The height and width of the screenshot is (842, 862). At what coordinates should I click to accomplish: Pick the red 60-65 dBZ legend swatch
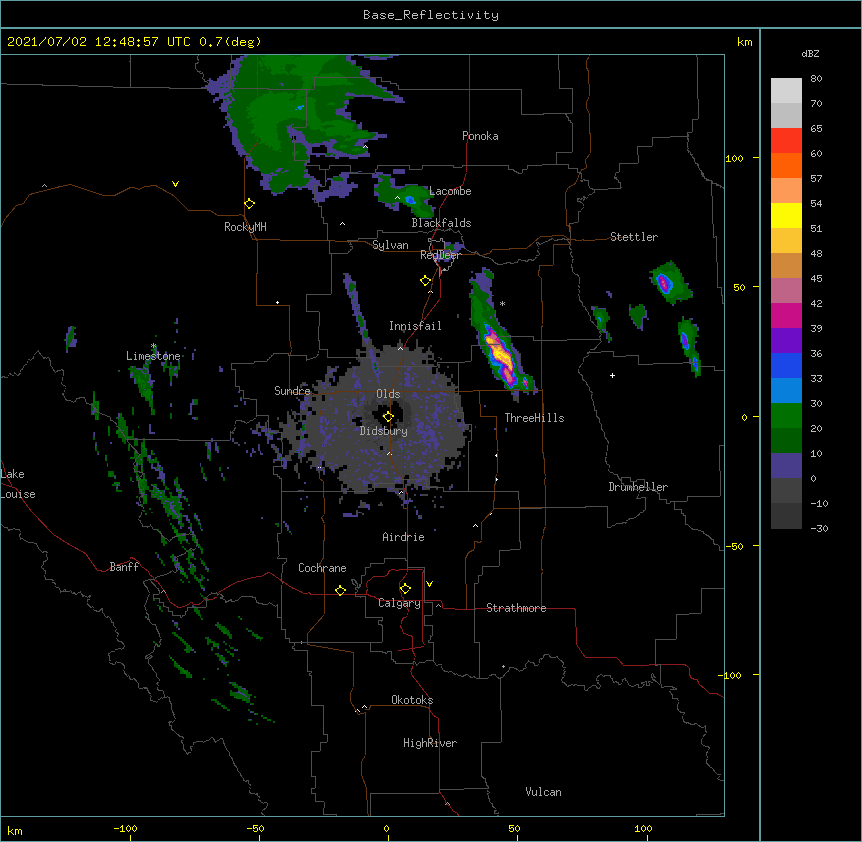pos(786,141)
